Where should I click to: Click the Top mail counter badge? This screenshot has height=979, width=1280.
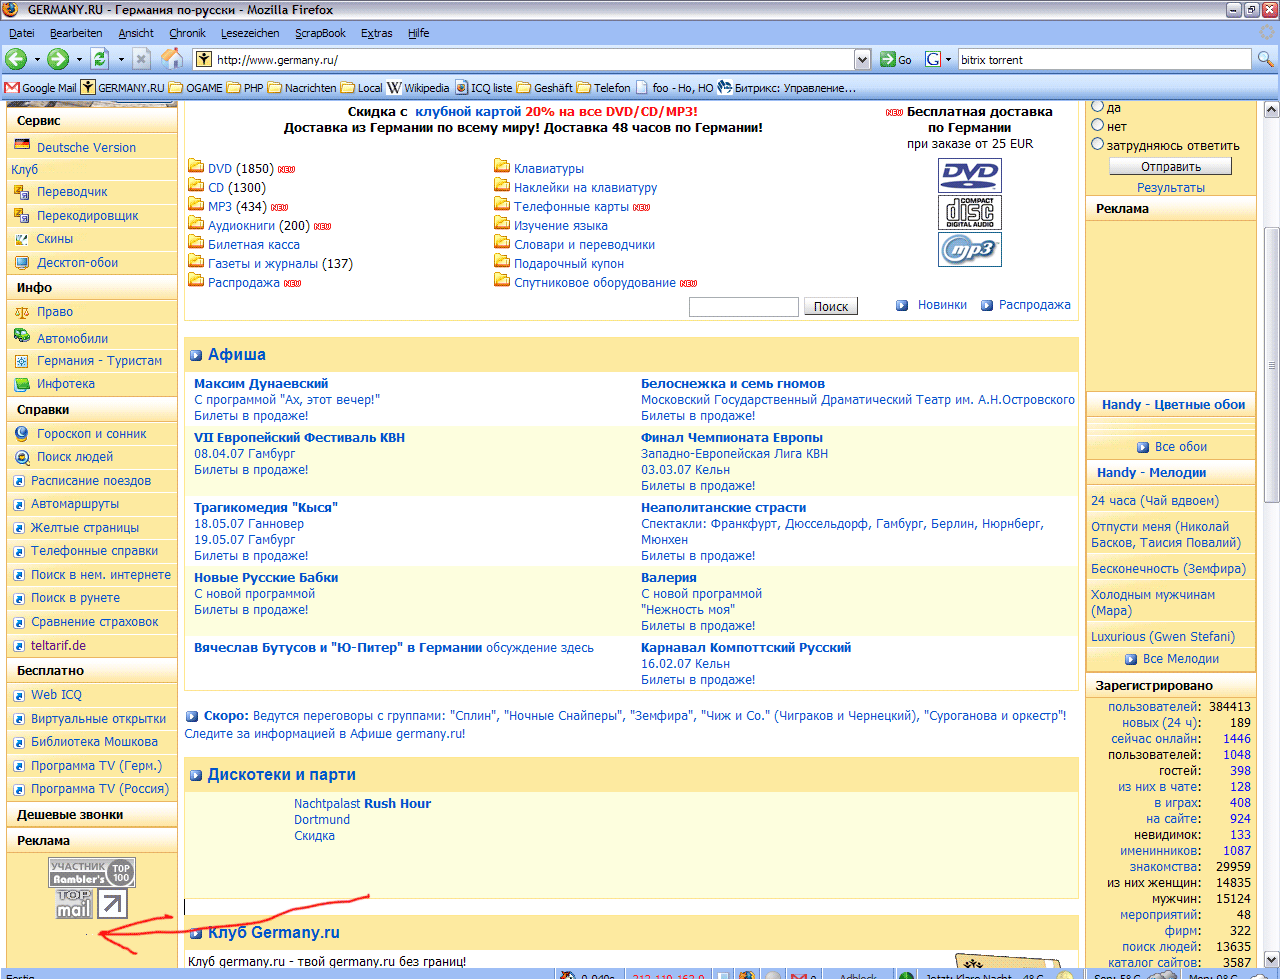point(74,904)
